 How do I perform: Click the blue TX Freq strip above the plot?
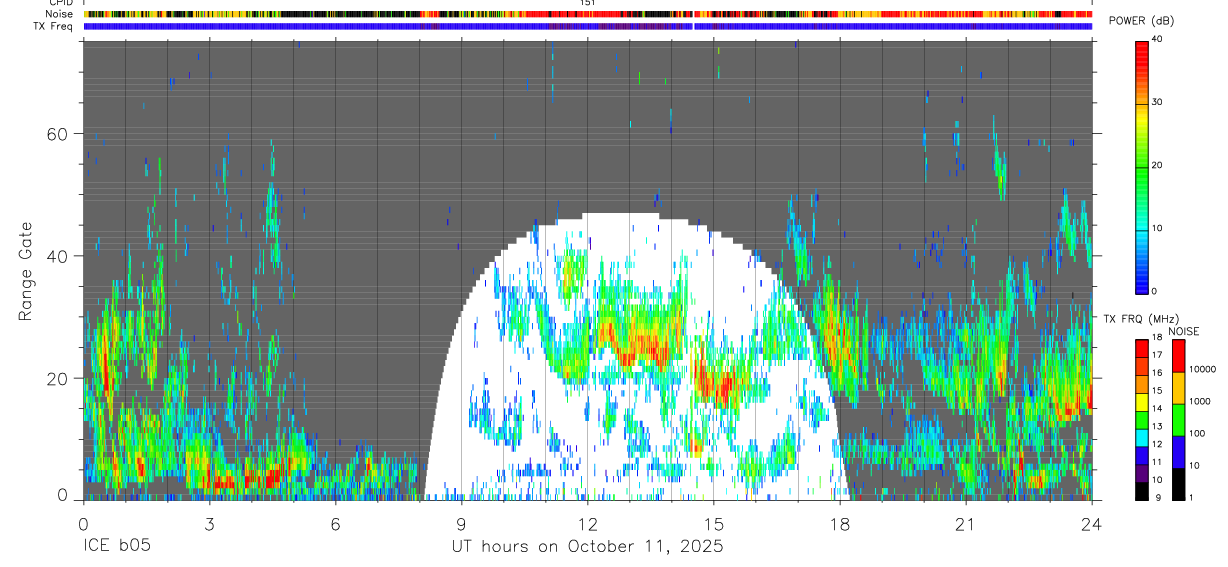click(588, 27)
